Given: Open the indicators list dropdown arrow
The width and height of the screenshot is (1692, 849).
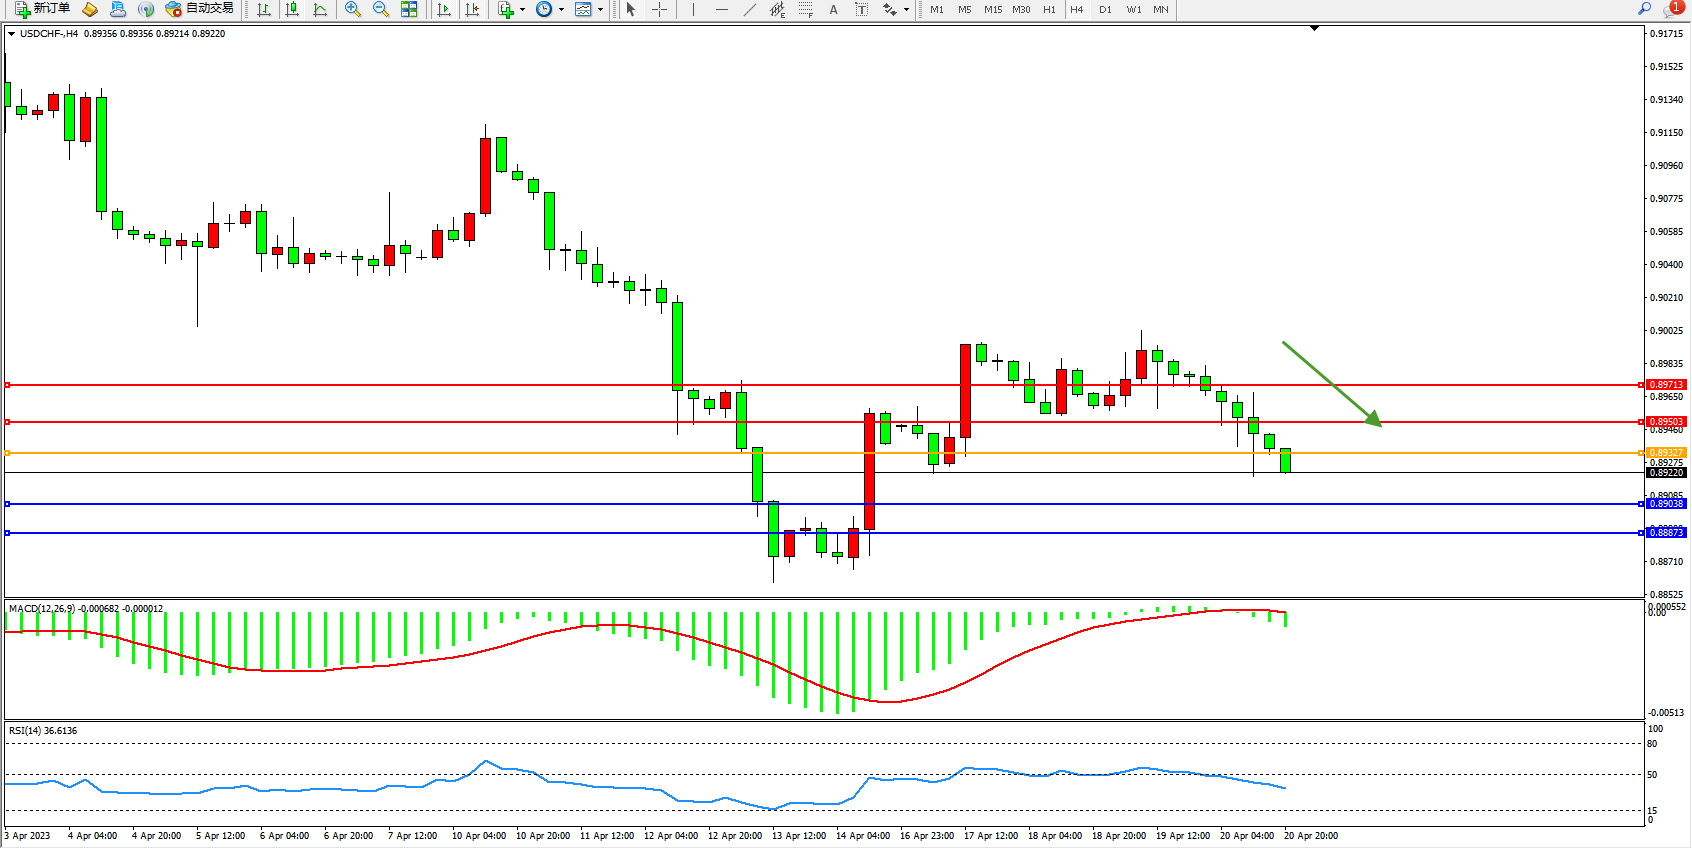Looking at the screenshot, I should pos(522,9).
